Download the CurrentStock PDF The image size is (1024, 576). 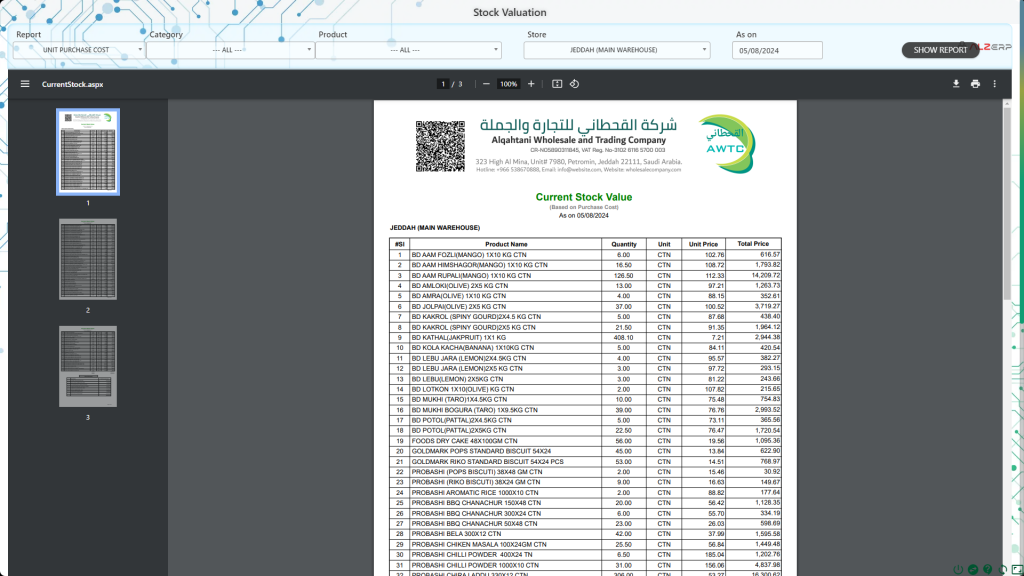coord(955,84)
